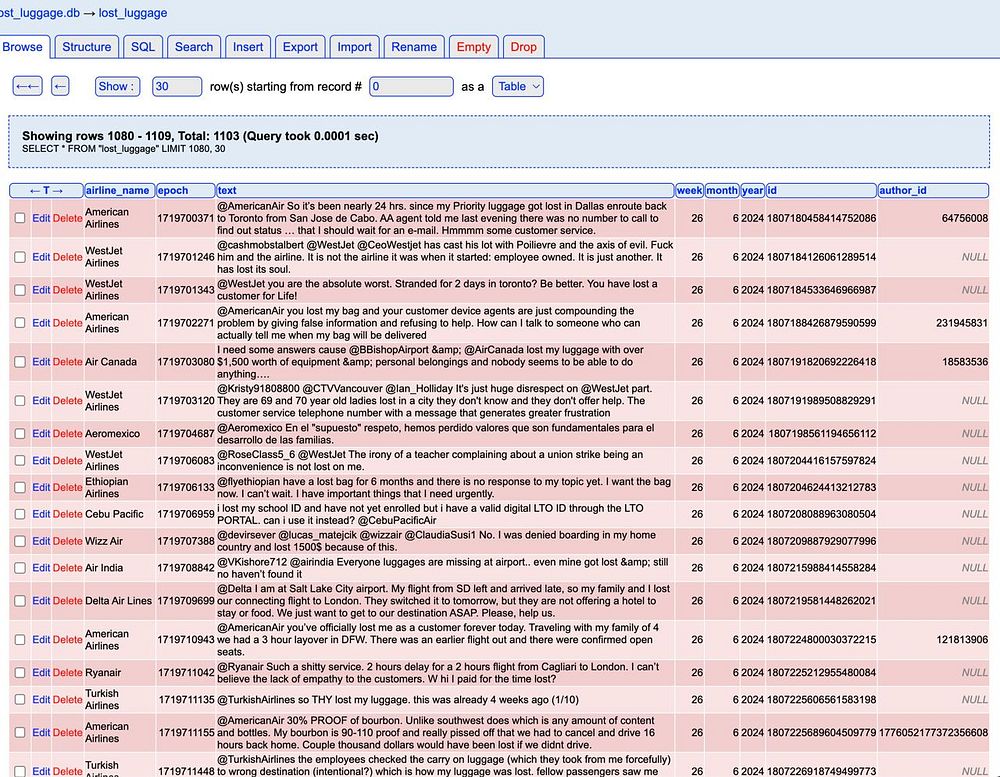Edit the Aeromexico row

41,433
